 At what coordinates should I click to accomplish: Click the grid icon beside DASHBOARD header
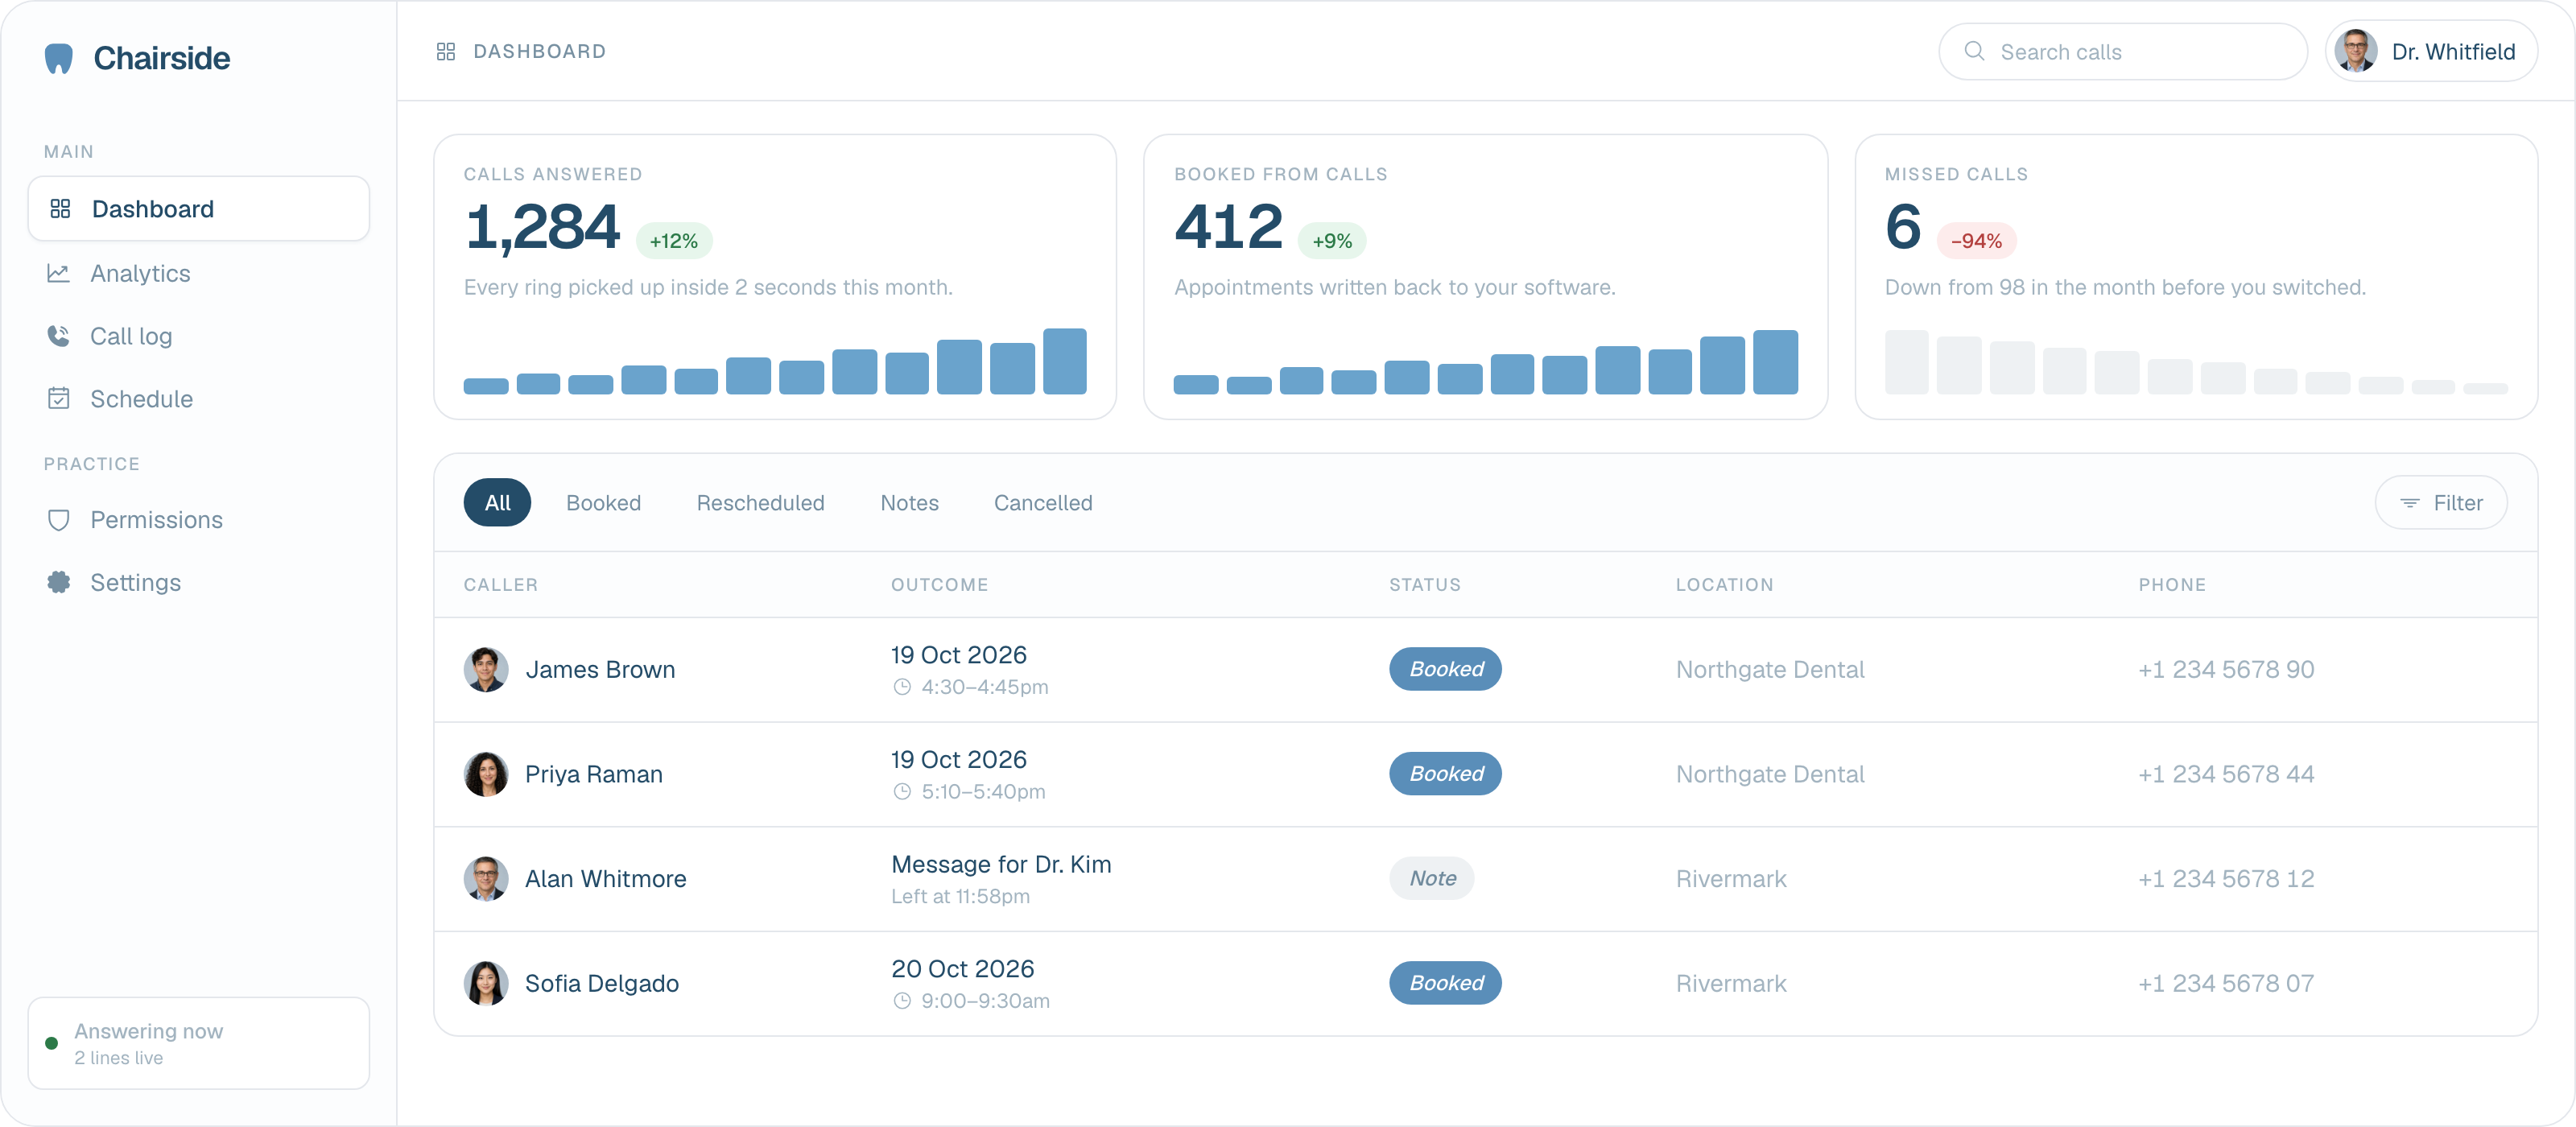(446, 51)
